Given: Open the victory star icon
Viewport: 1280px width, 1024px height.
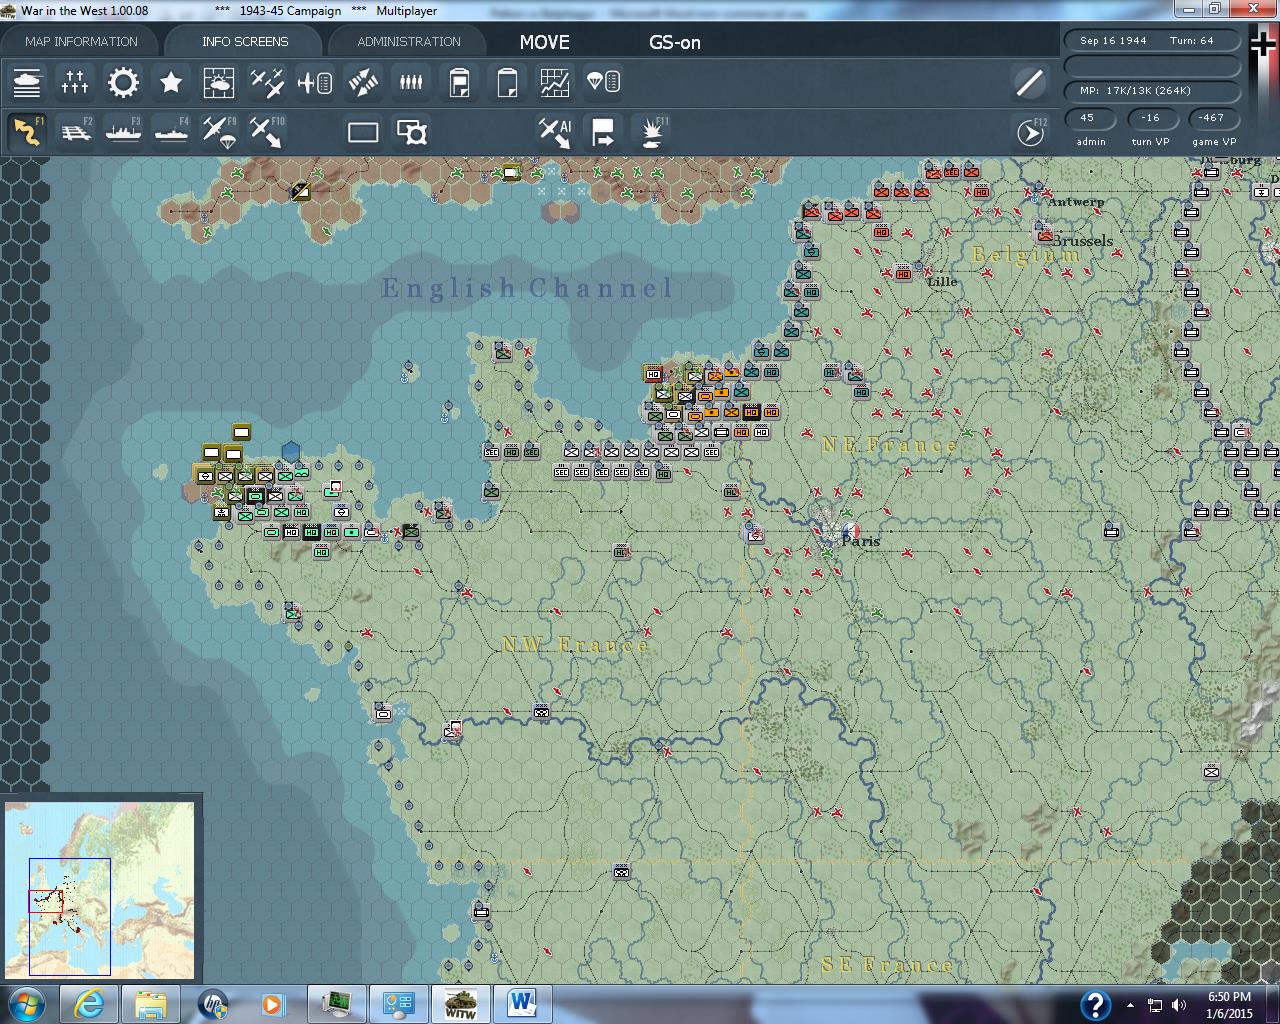Looking at the screenshot, I should point(171,82).
